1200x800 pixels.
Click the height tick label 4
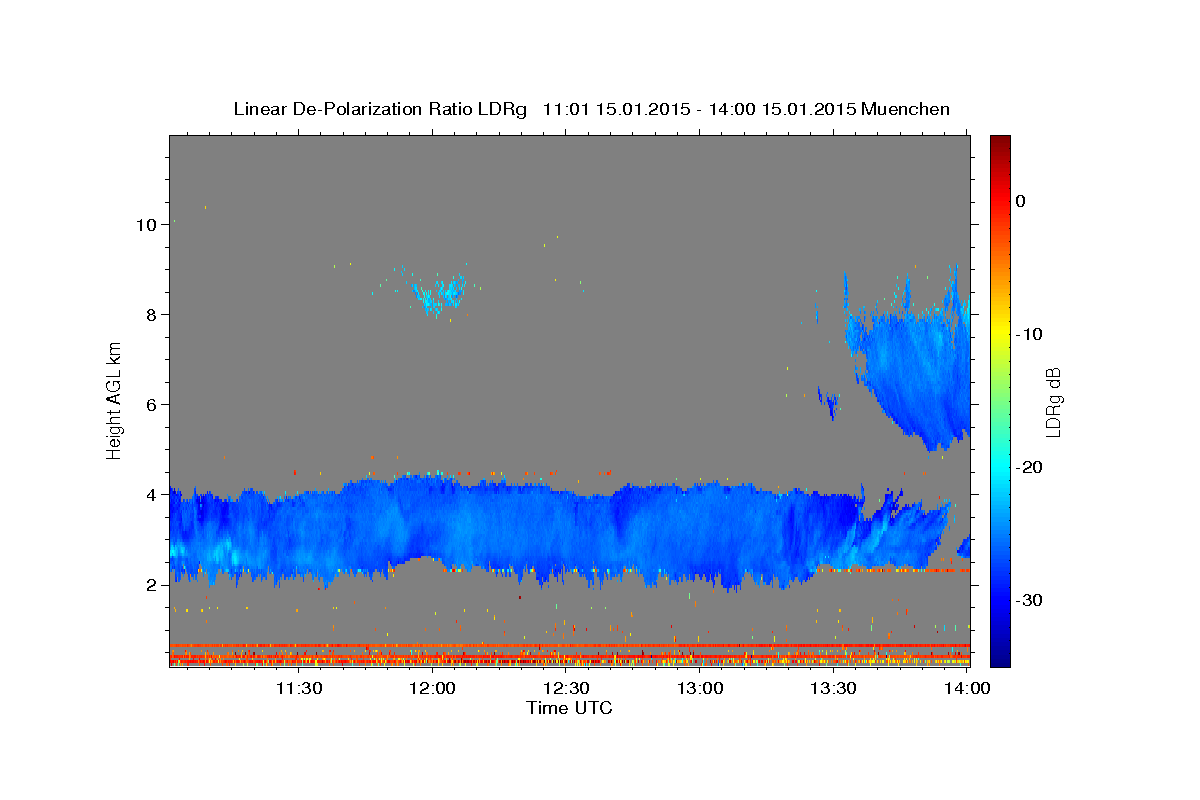[151, 495]
